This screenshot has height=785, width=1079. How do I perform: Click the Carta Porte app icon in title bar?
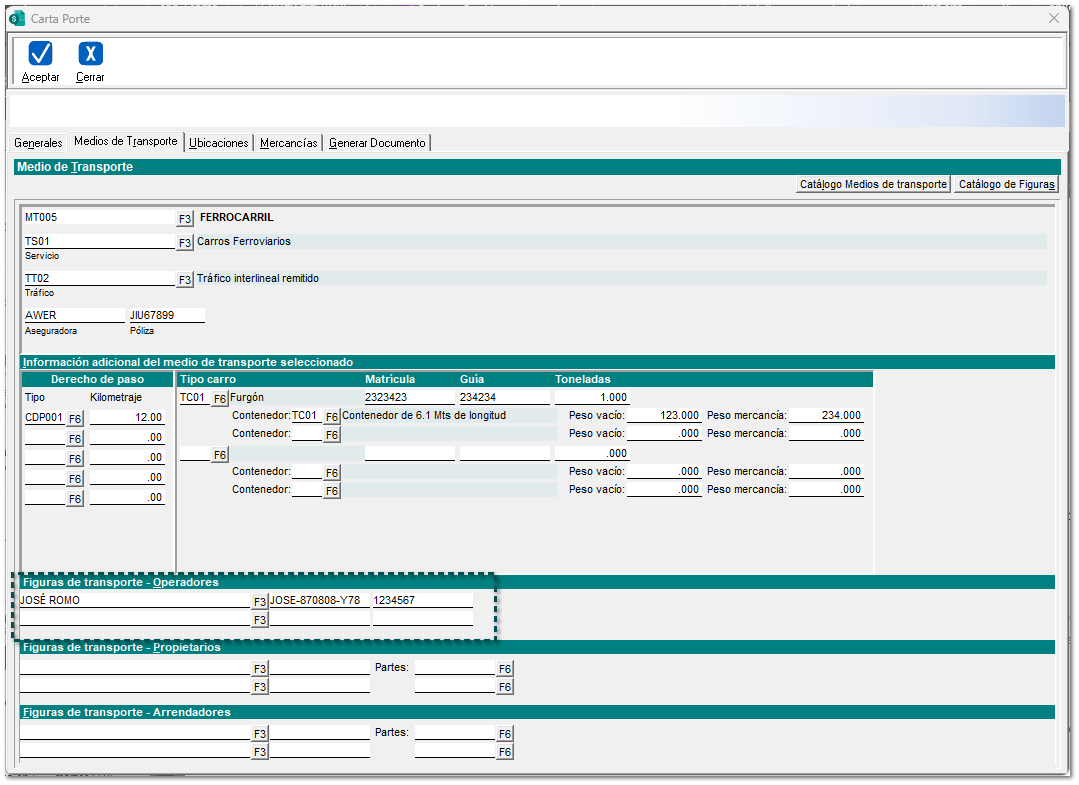(x=16, y=18)
